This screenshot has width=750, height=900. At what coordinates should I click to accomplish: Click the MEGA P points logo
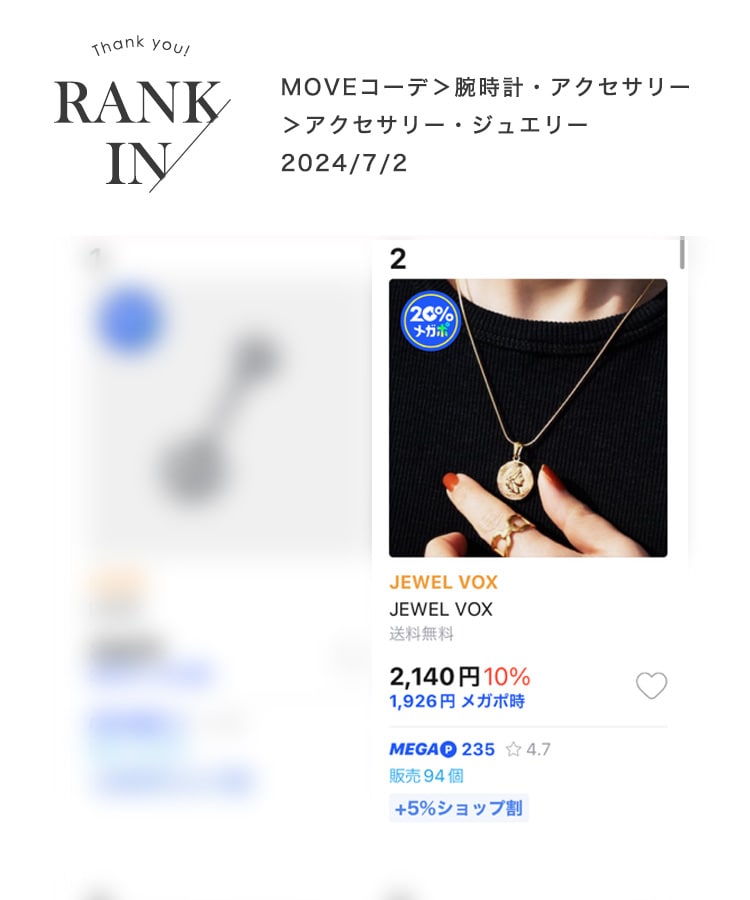(x=423, y=749)
